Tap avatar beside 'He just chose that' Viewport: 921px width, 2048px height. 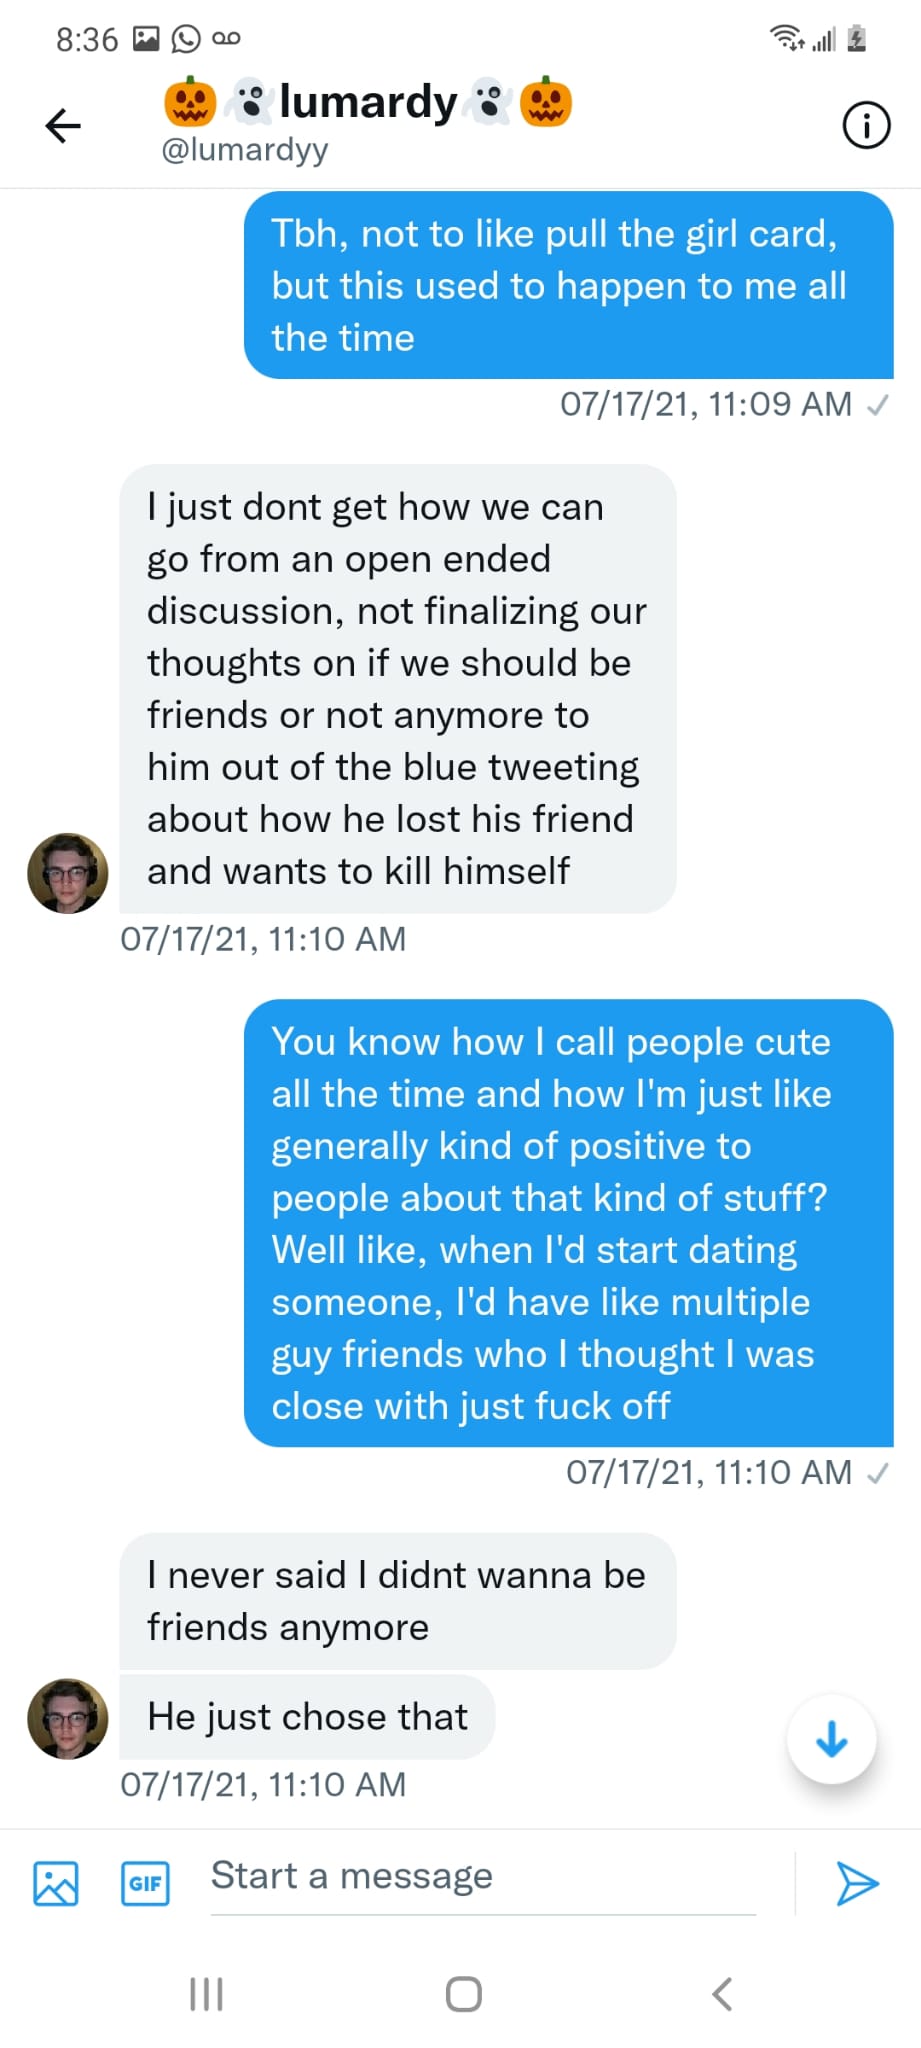(x=68, y=1719)
